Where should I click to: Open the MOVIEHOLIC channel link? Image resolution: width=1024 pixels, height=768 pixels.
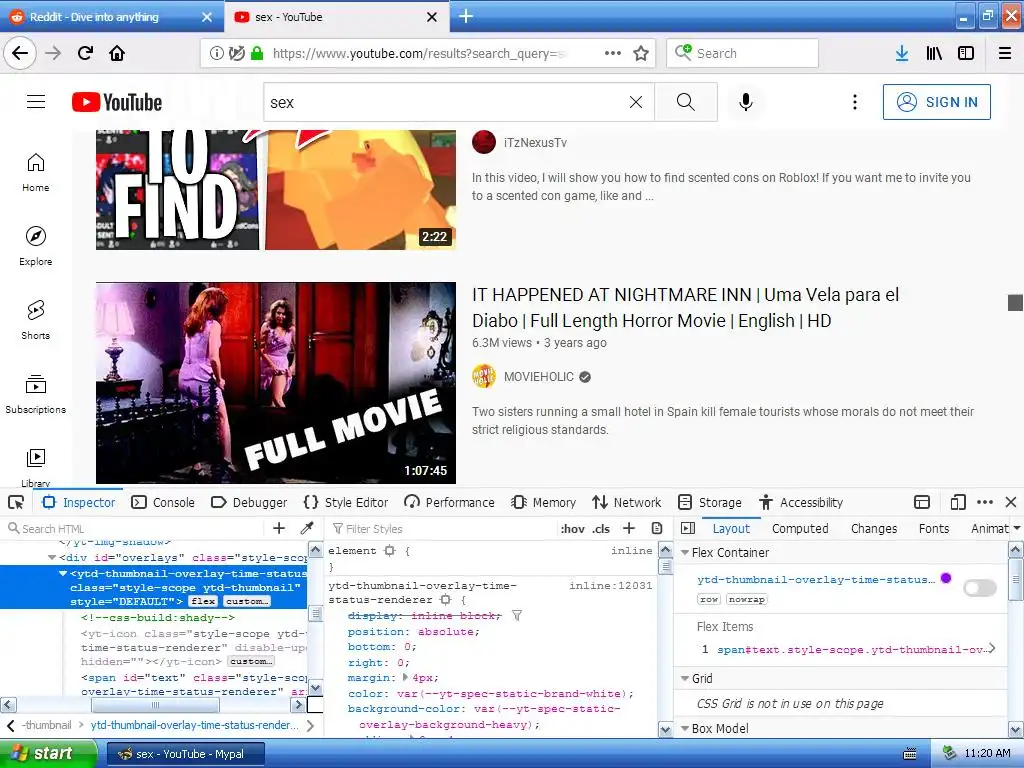click(539, 377)
